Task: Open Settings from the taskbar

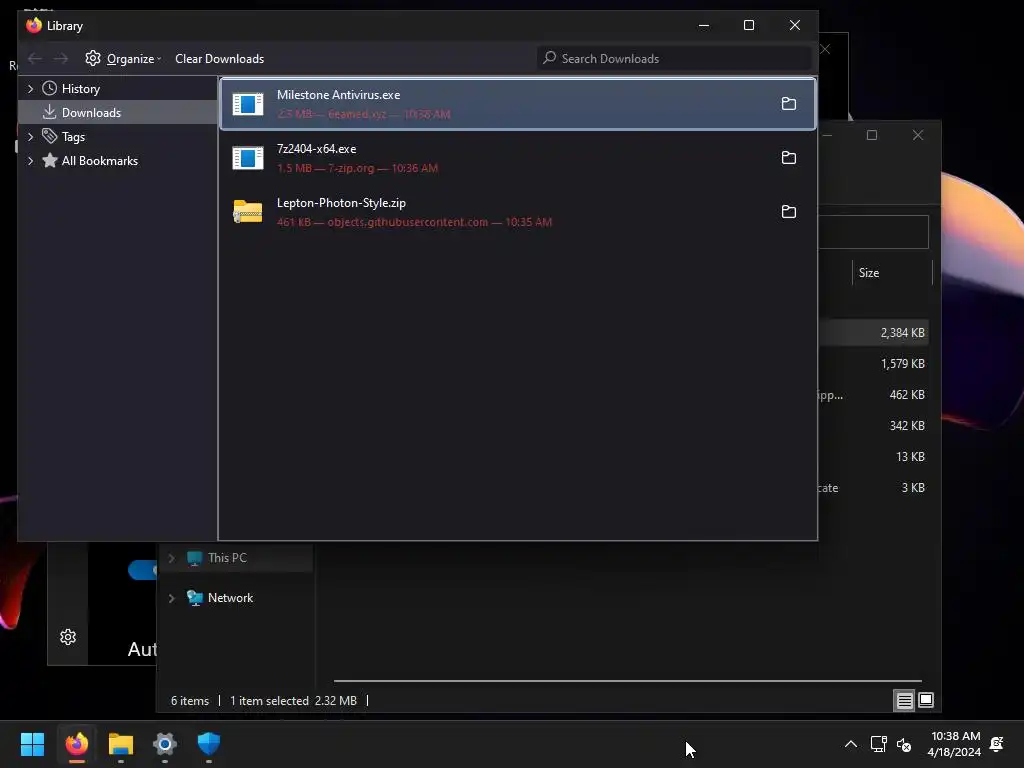Action: click(165, 744)
